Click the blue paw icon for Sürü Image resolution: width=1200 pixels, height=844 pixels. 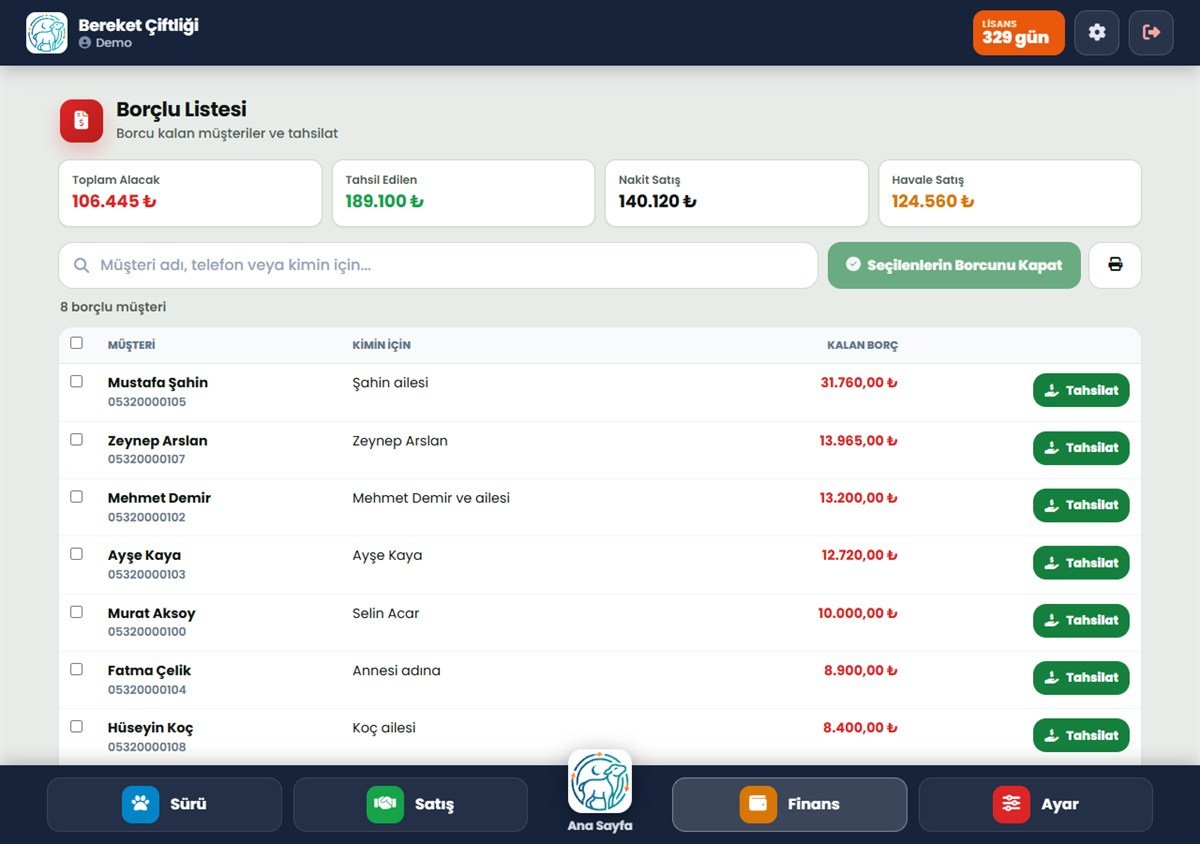pyautogui.click(x=140, y=804)
